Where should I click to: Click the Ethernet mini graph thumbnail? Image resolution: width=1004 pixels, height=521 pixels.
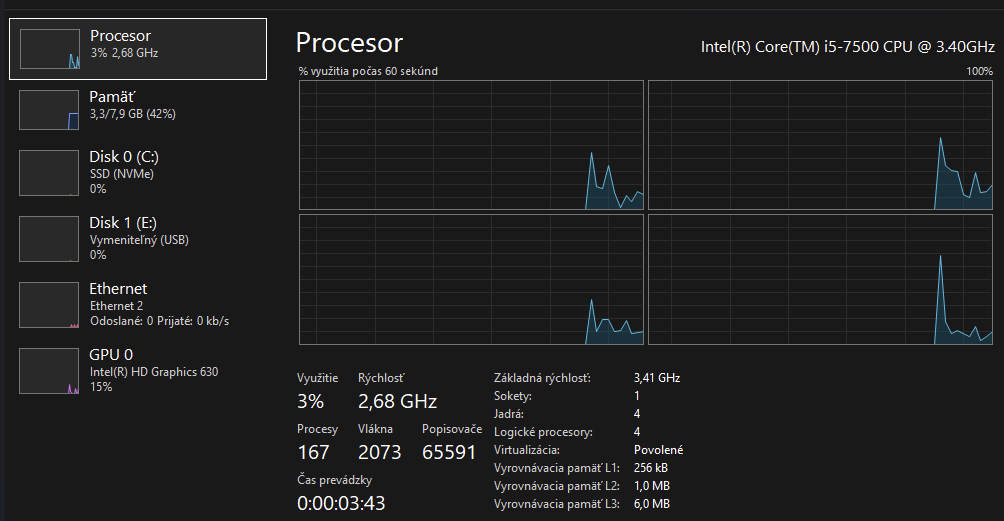point(49,305)
